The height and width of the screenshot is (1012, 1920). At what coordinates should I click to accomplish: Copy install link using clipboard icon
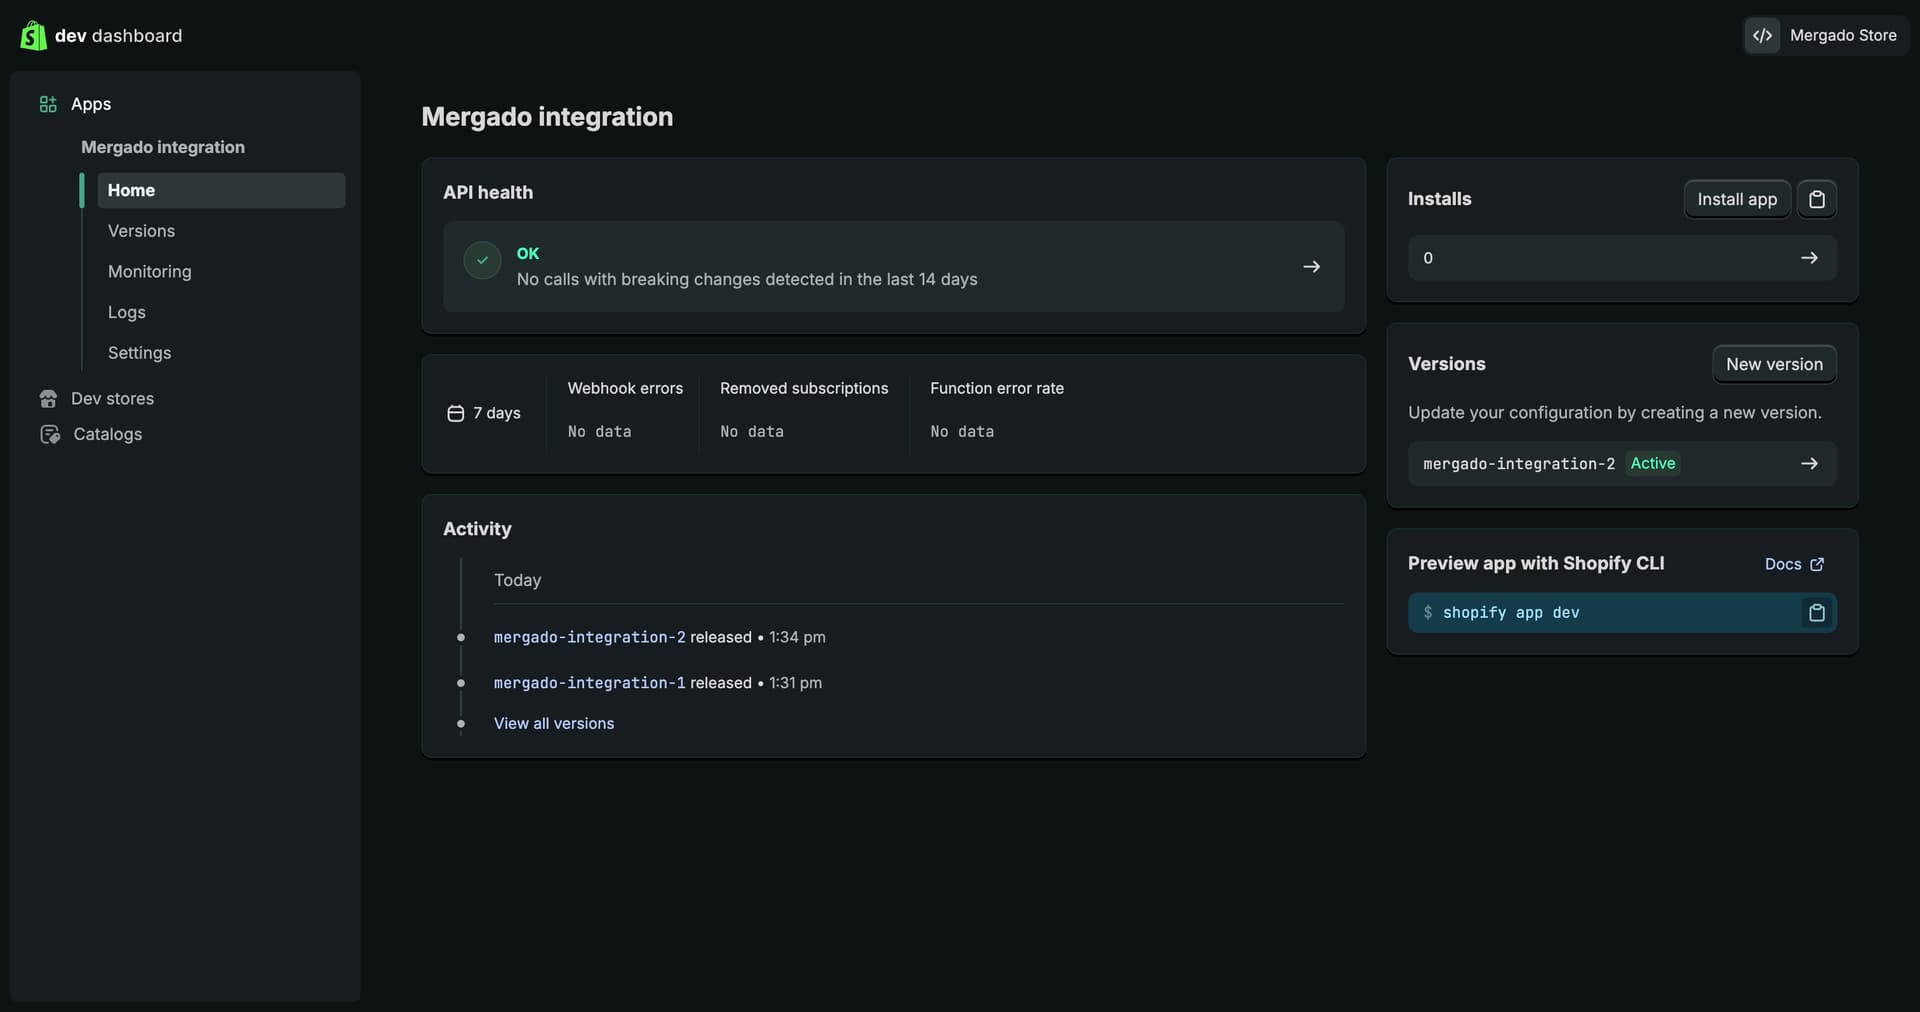(x=1816, y=200)
